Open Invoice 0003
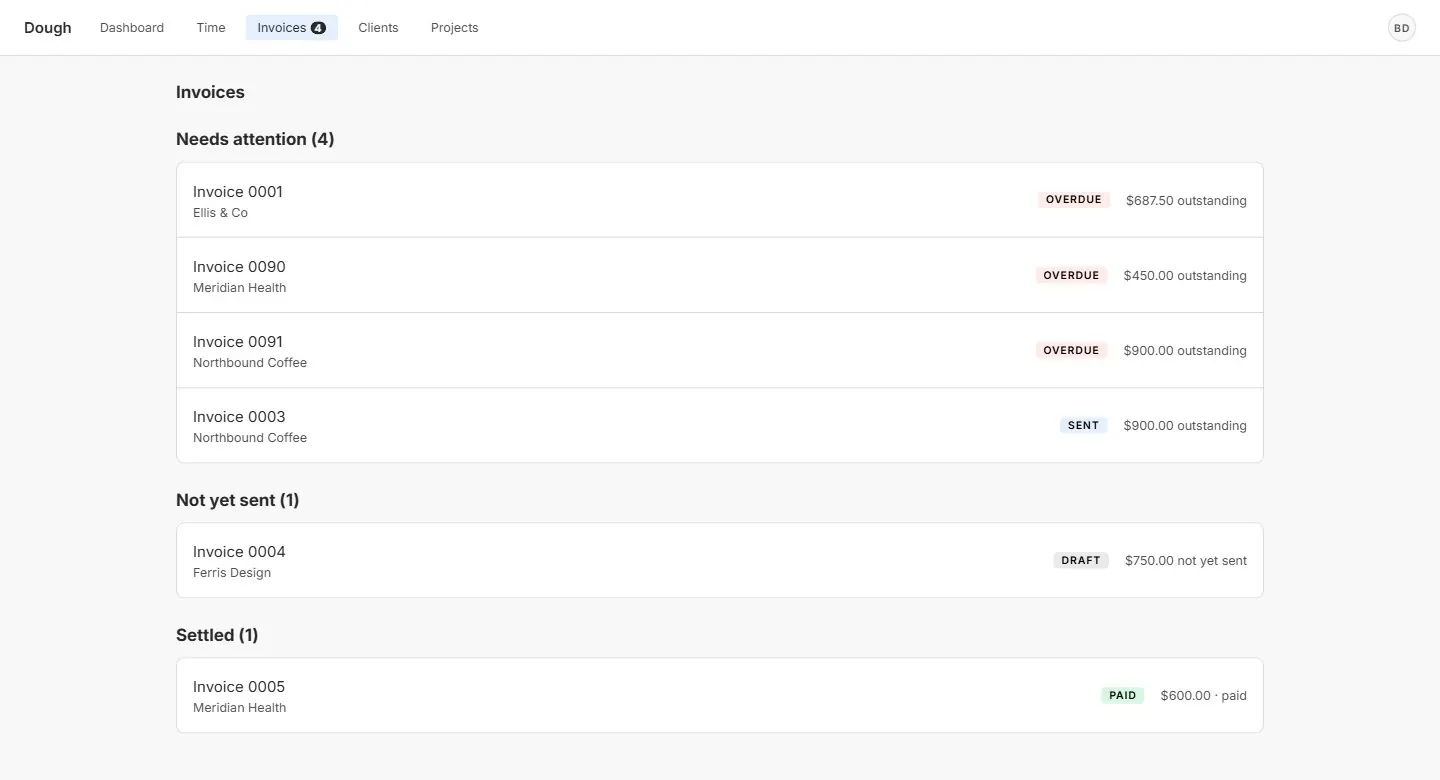The image size is (1440, 780). click(x=720, y=425)
